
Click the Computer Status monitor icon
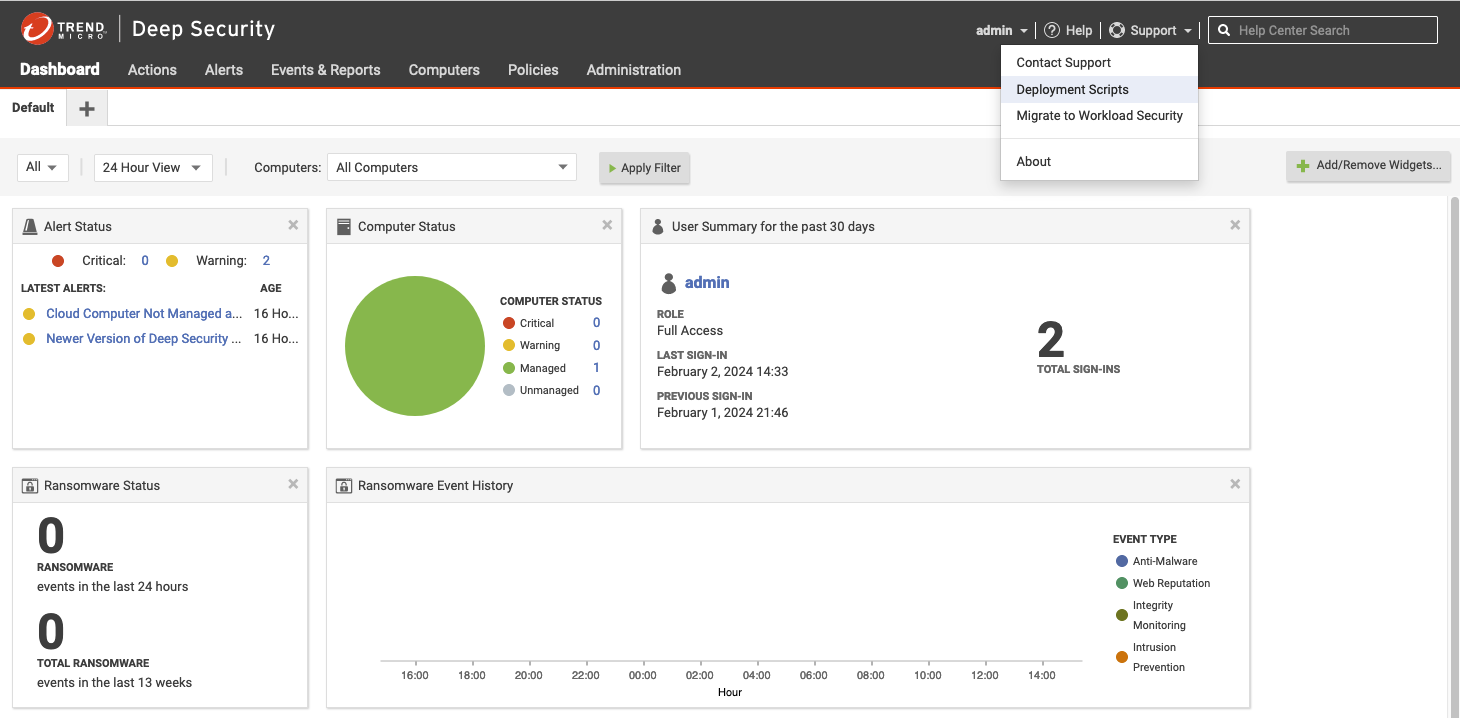[344, 225]
